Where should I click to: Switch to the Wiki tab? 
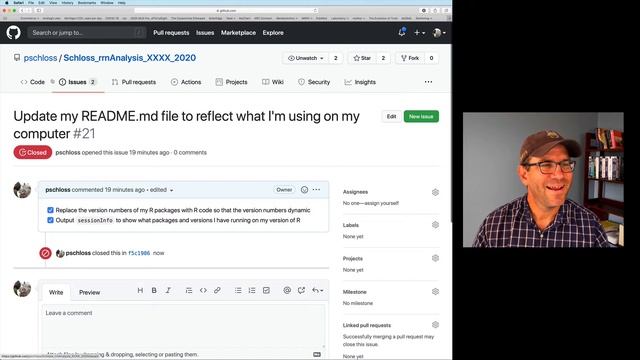point(273,82)
